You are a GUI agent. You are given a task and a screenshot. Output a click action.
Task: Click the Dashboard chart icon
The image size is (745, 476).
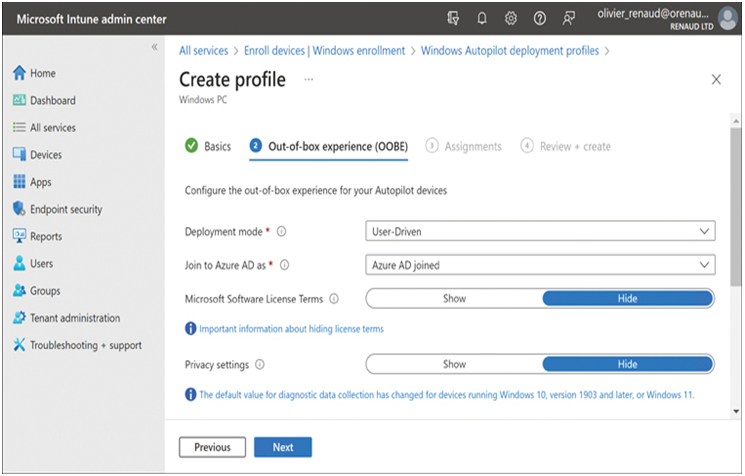point(19,100)
